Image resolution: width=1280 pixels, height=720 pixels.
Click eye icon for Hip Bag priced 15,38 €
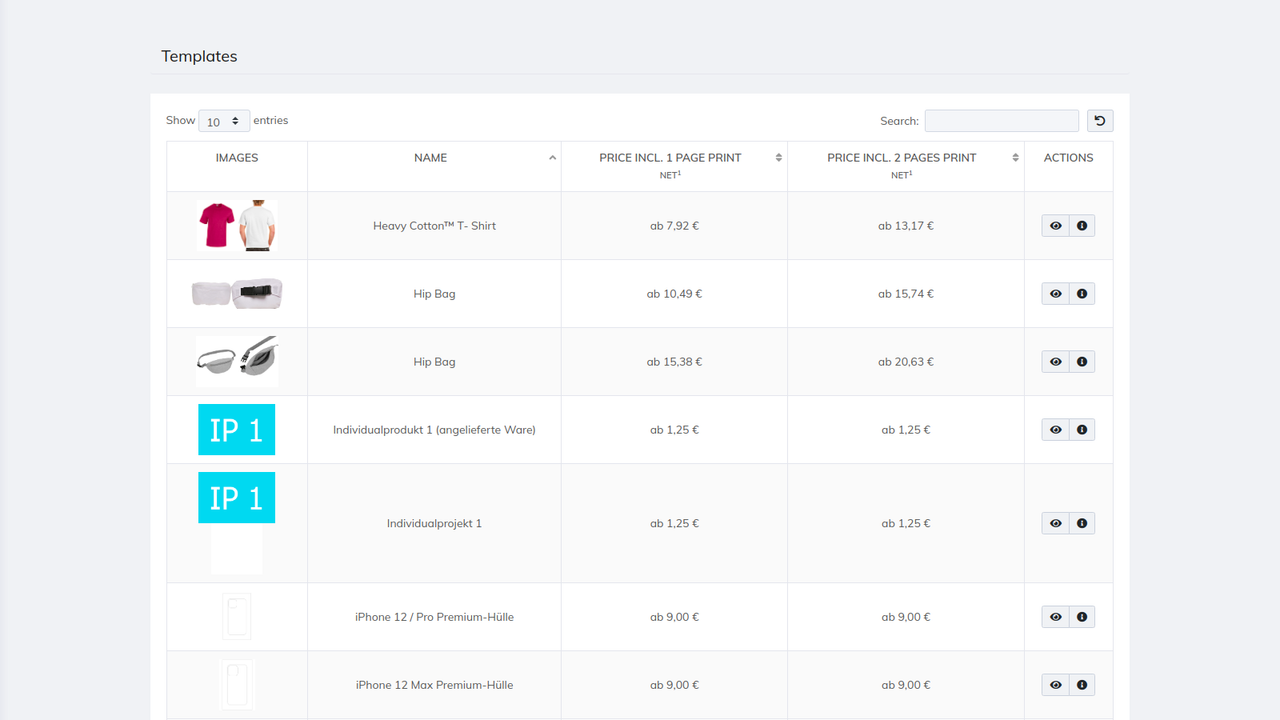(1055, 362)
